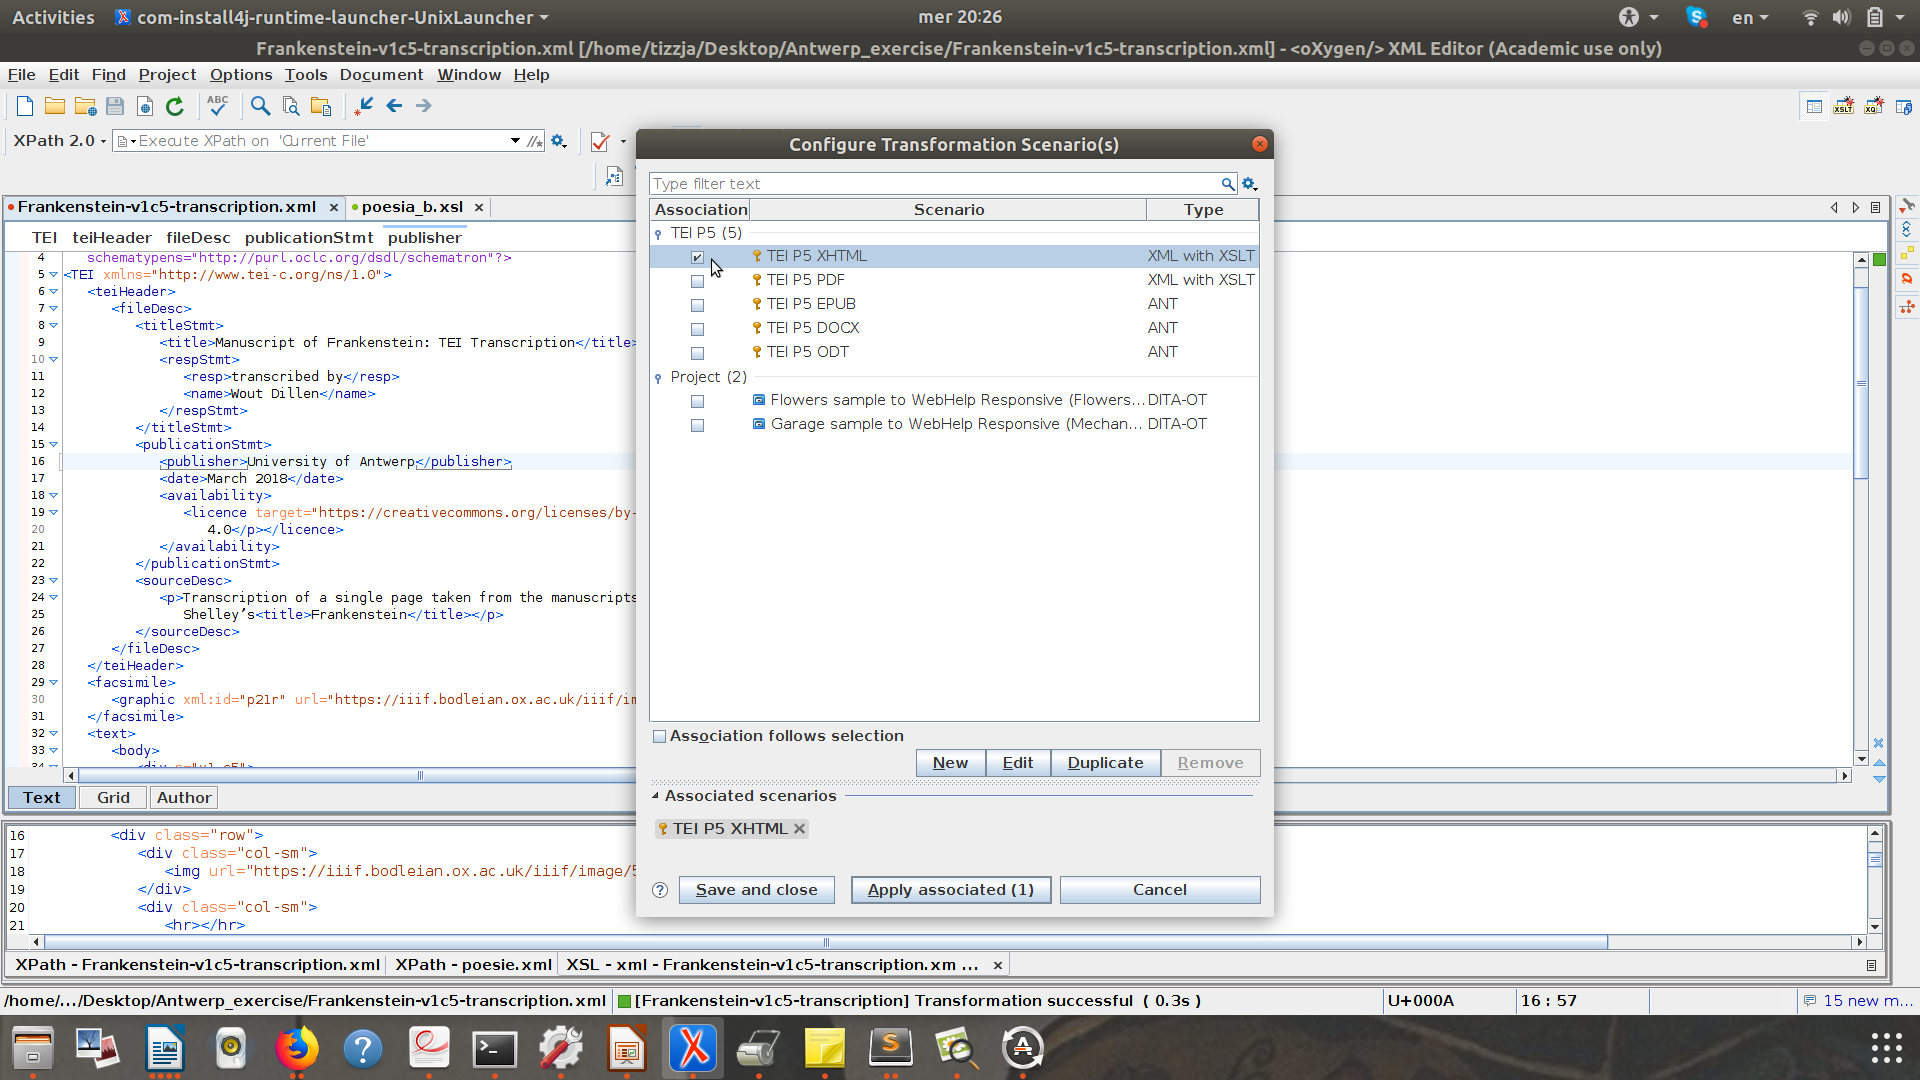This screenshot has height=1080, width=1920.
Task: Open Terminal from the dock
Action: (495, 1048)
